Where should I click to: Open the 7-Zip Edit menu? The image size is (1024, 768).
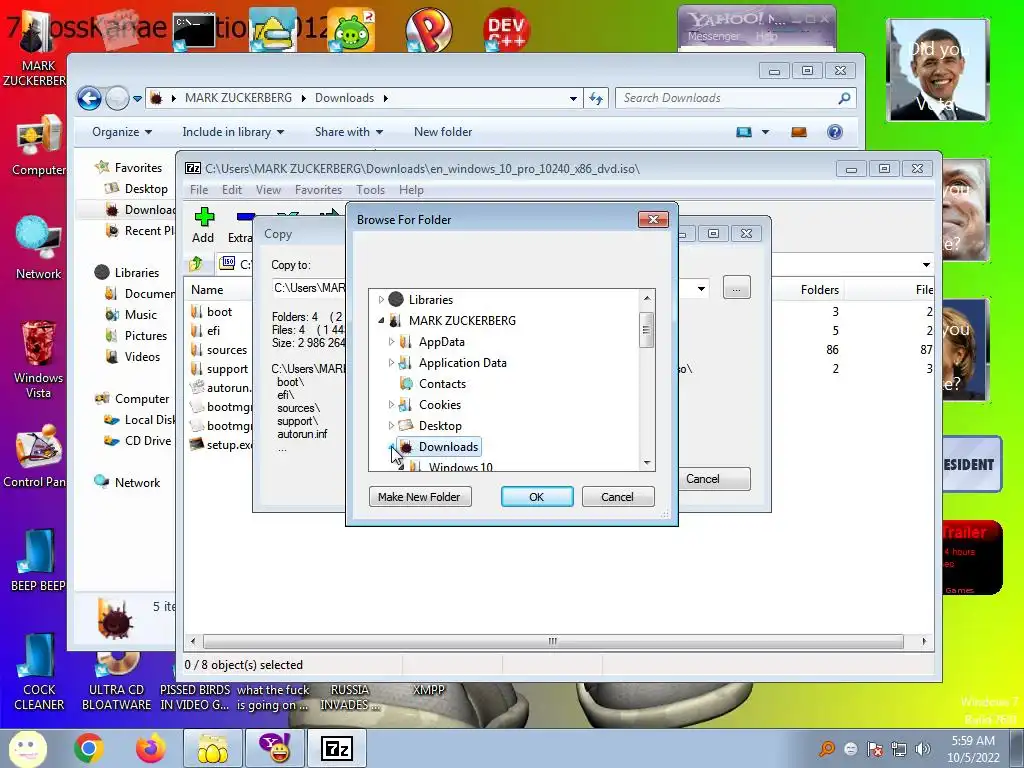232,190
